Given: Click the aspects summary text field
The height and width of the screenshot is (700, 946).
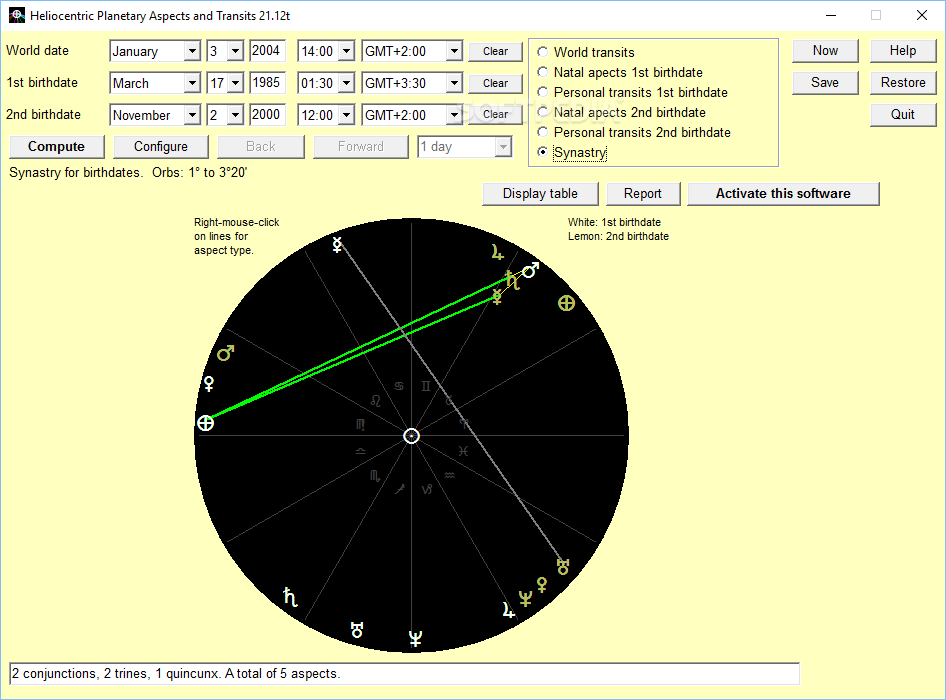Looking at the screenshot, I should coord(404,673).
